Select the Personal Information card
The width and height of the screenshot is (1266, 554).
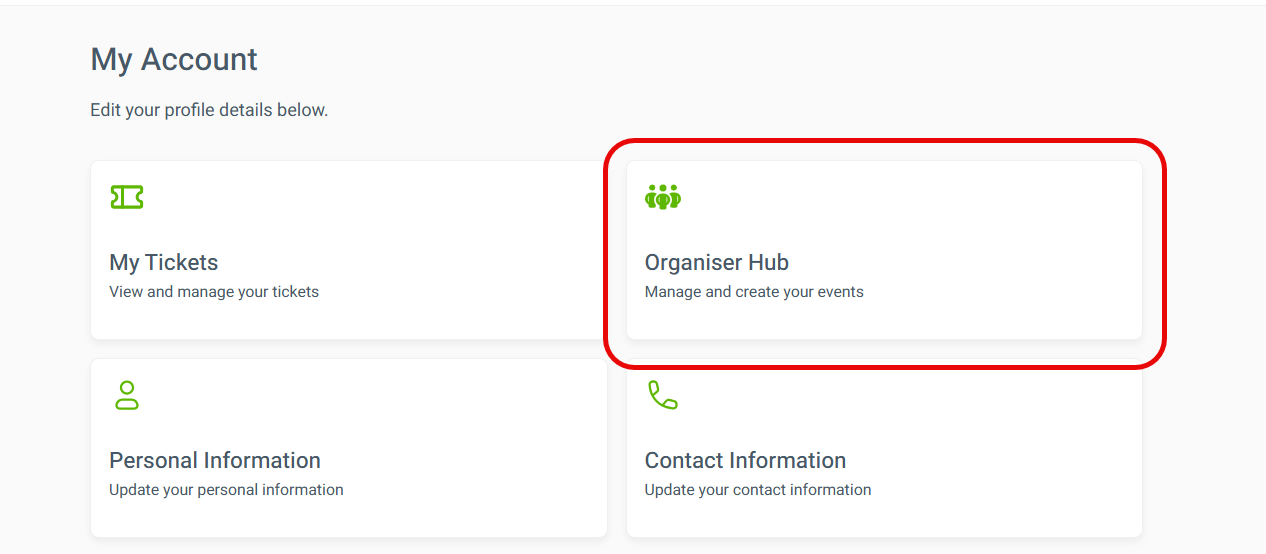349,448
